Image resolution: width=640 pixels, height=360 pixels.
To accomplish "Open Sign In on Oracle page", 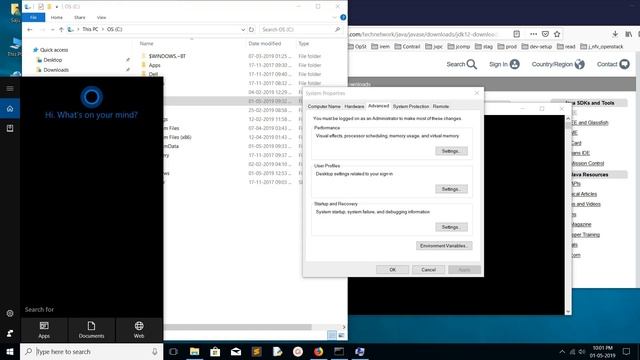I will coord(504,64).
